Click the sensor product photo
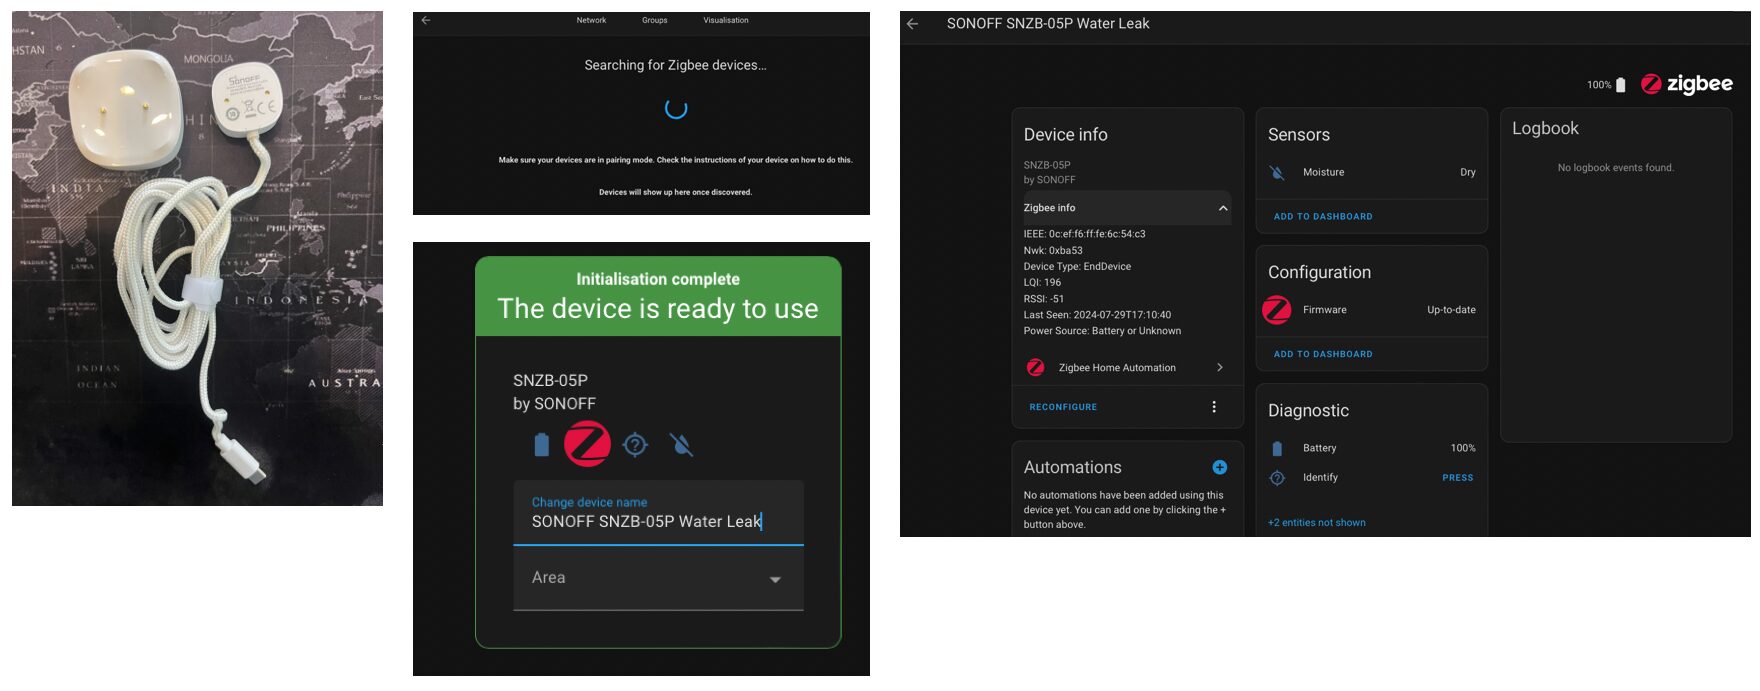Image resolution: width=1760 pixels, height=691 pixels. 197,258
